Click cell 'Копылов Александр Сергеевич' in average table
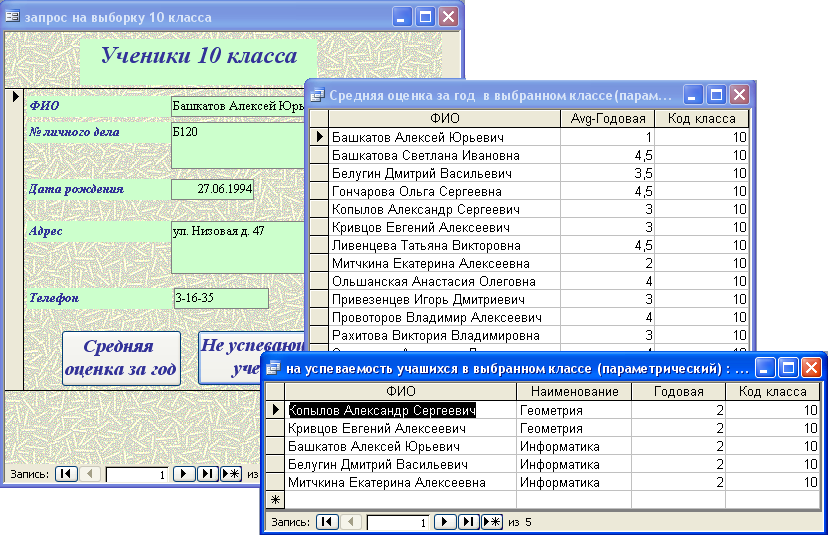The width and height of the screenshot is (829, 536). pyautogui.click(x=444, y=209)
